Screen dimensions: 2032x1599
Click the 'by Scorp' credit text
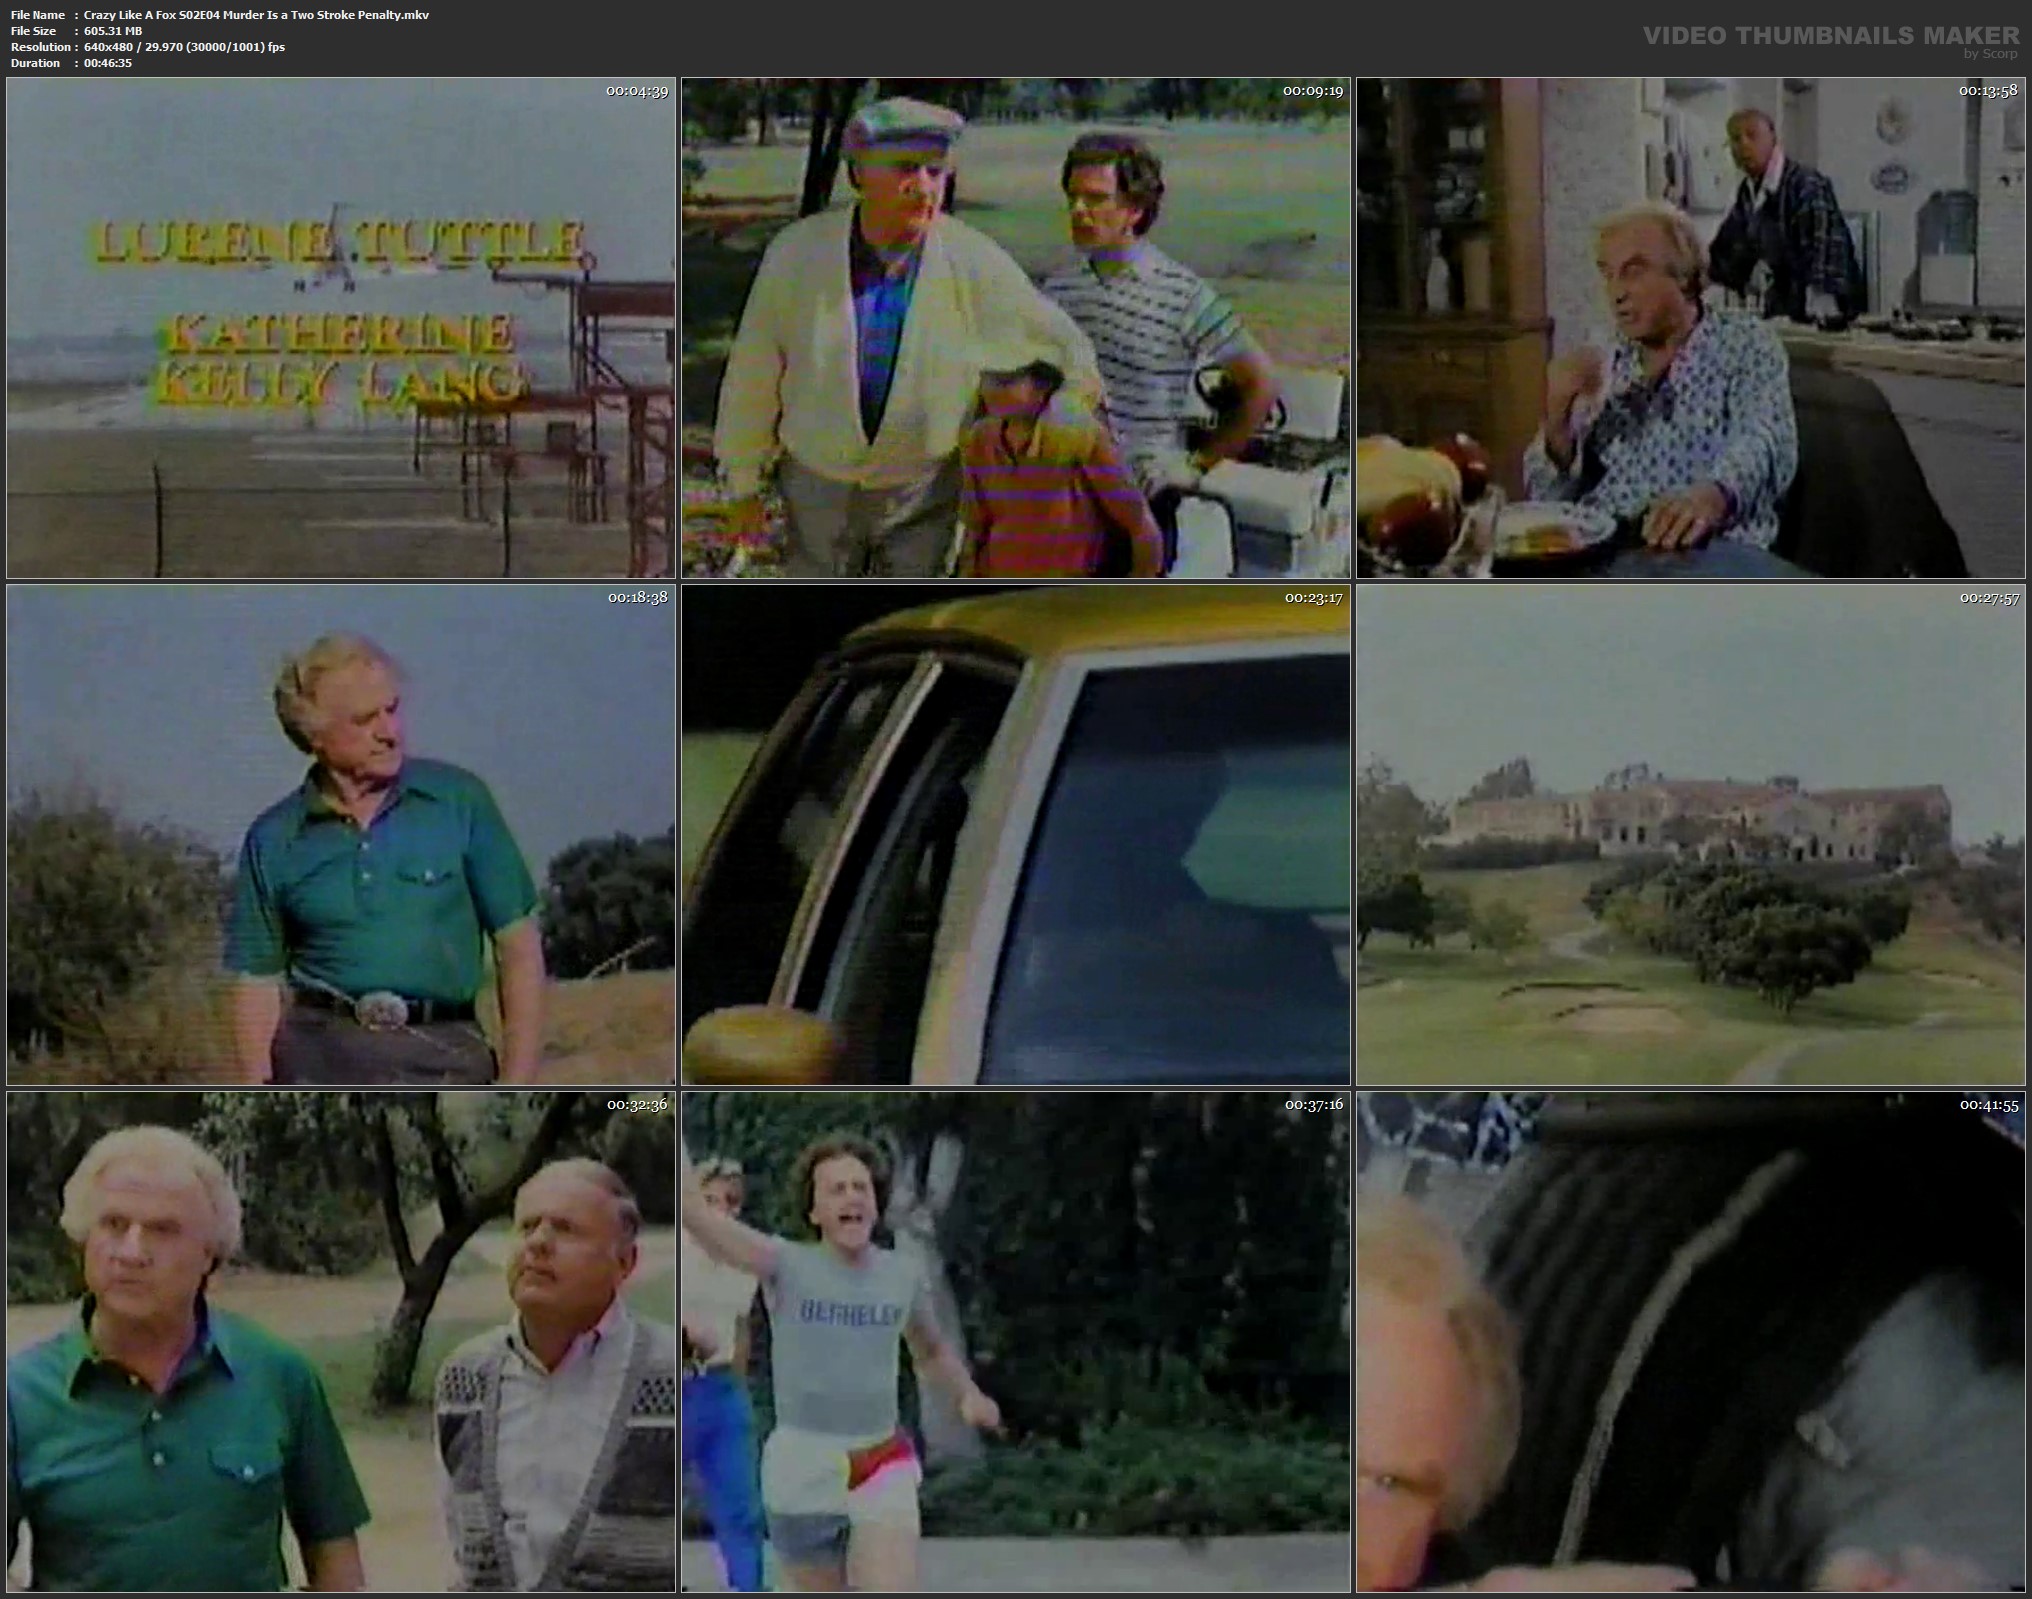pos(1991,54)
